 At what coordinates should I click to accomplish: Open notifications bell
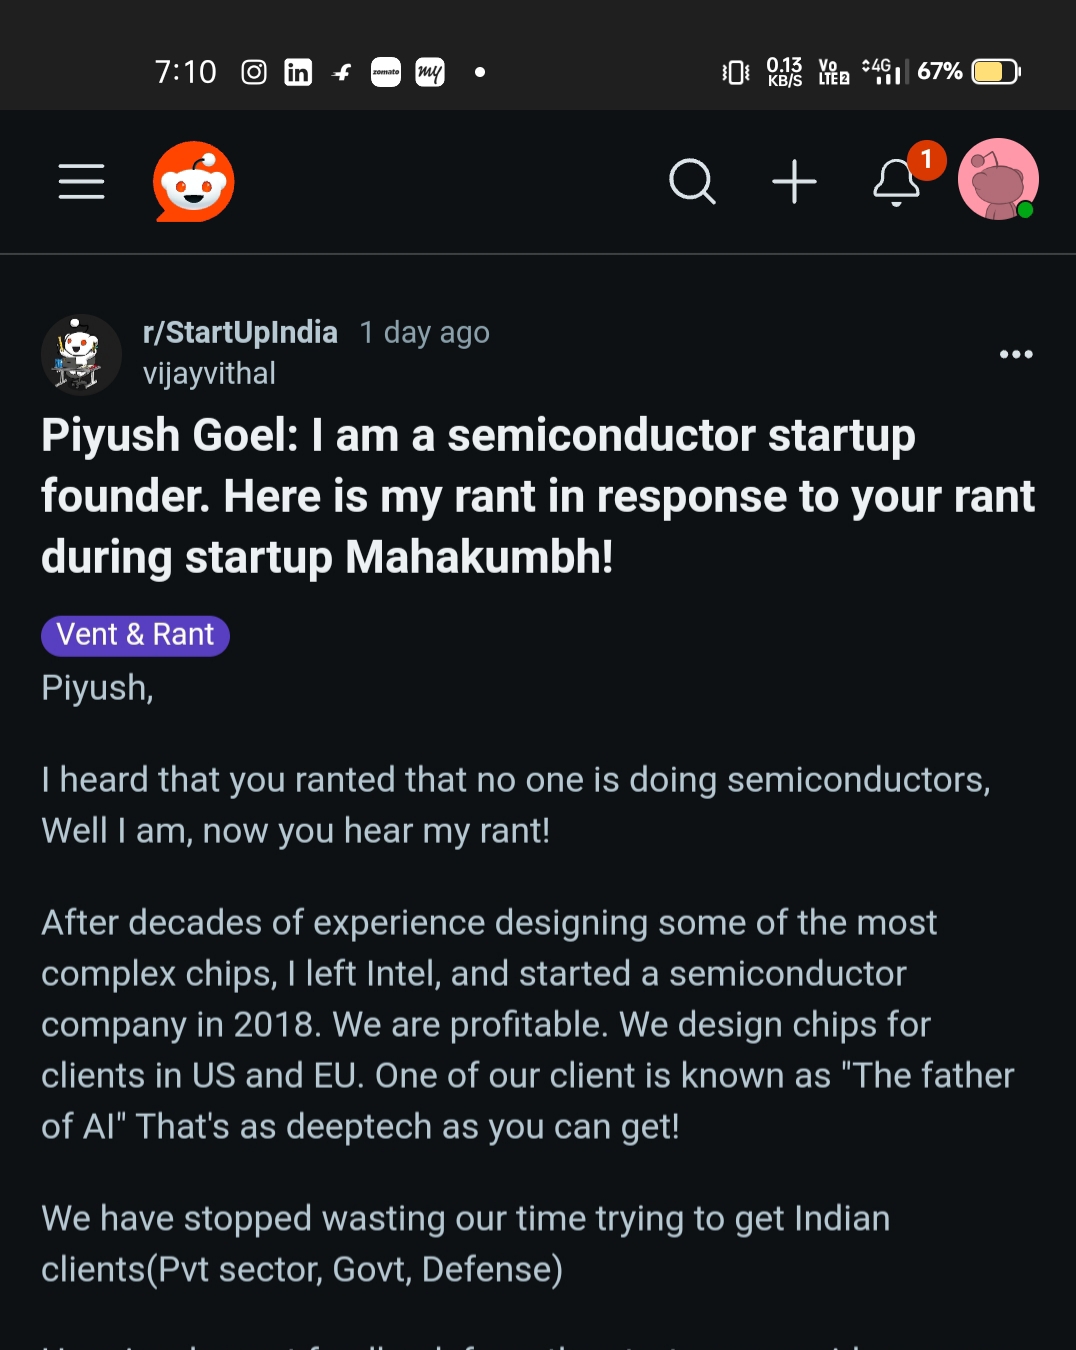coord(897,181)
